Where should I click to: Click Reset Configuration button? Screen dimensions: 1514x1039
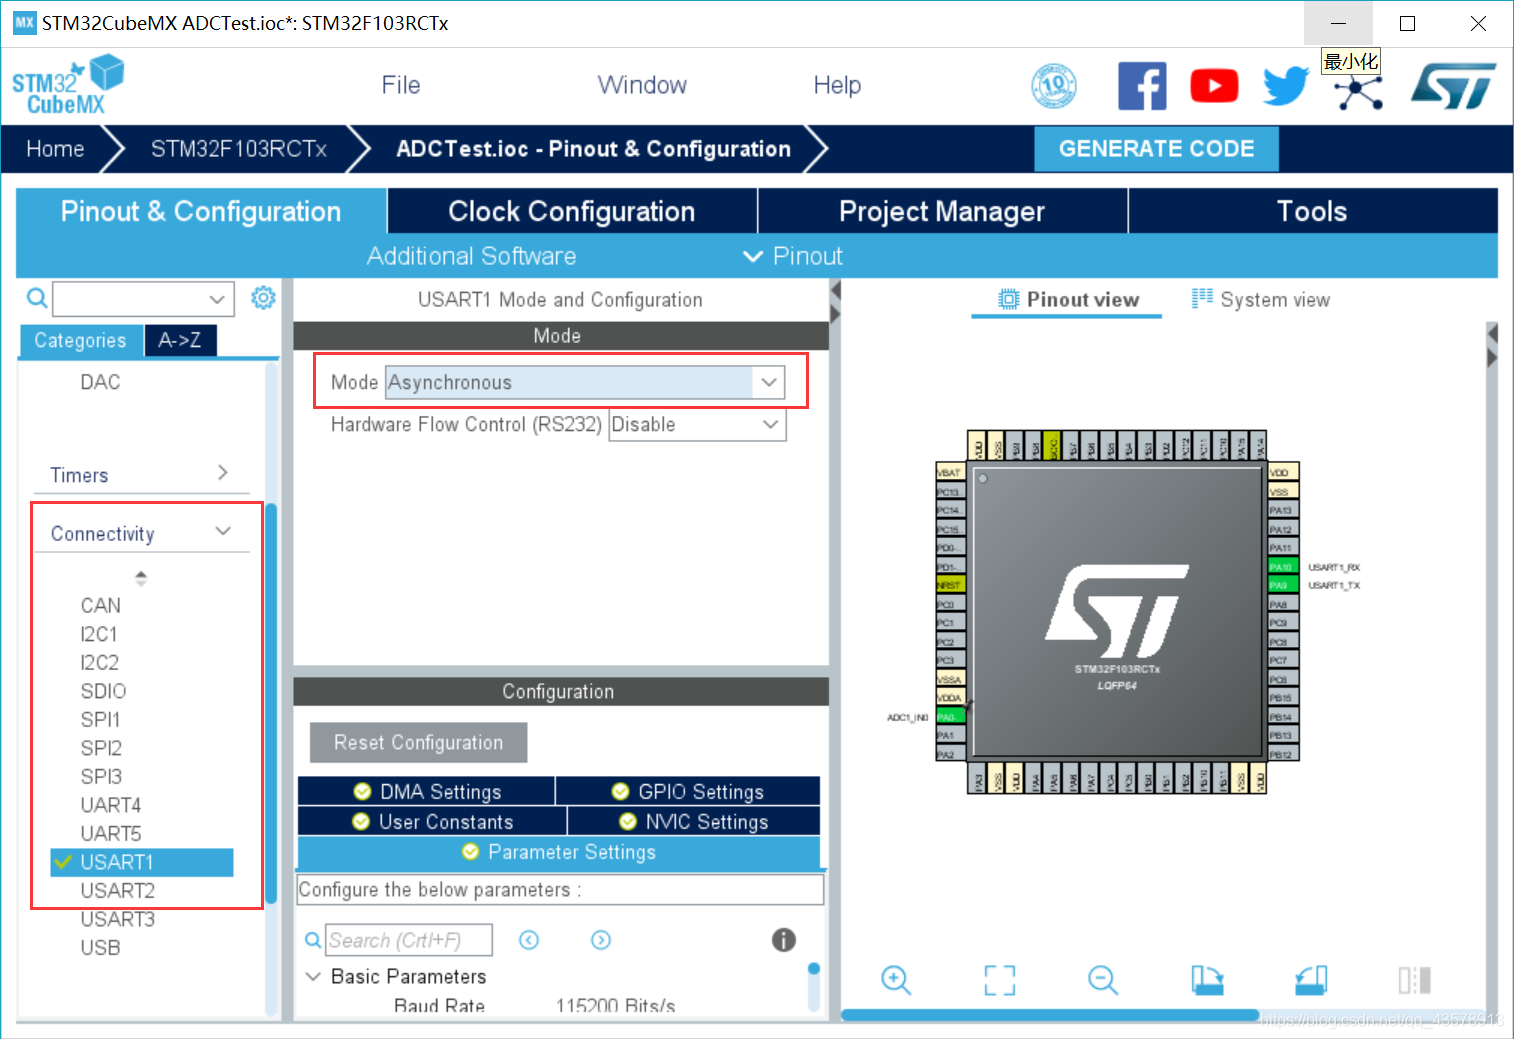click(418, 743)
